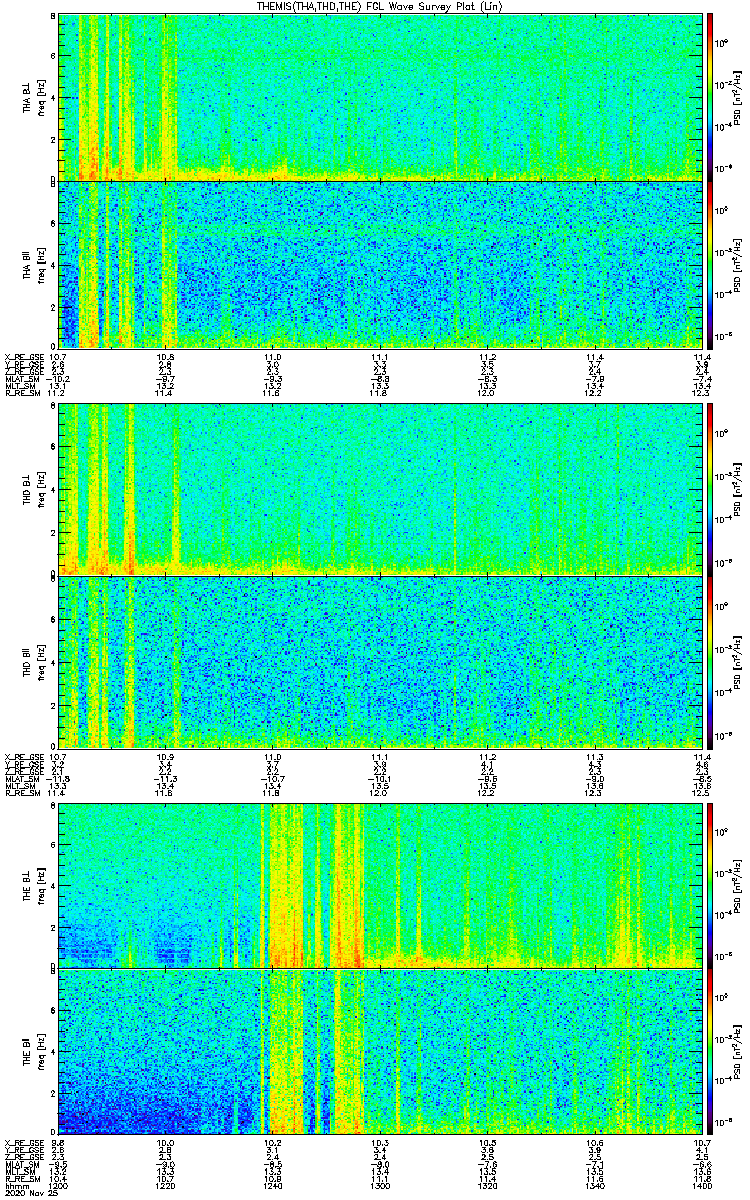The height and width of the screenshot is (1200, 750).
Task: Click the PSD color bar beside THE B-perpendicular
Action: [709, 885]
